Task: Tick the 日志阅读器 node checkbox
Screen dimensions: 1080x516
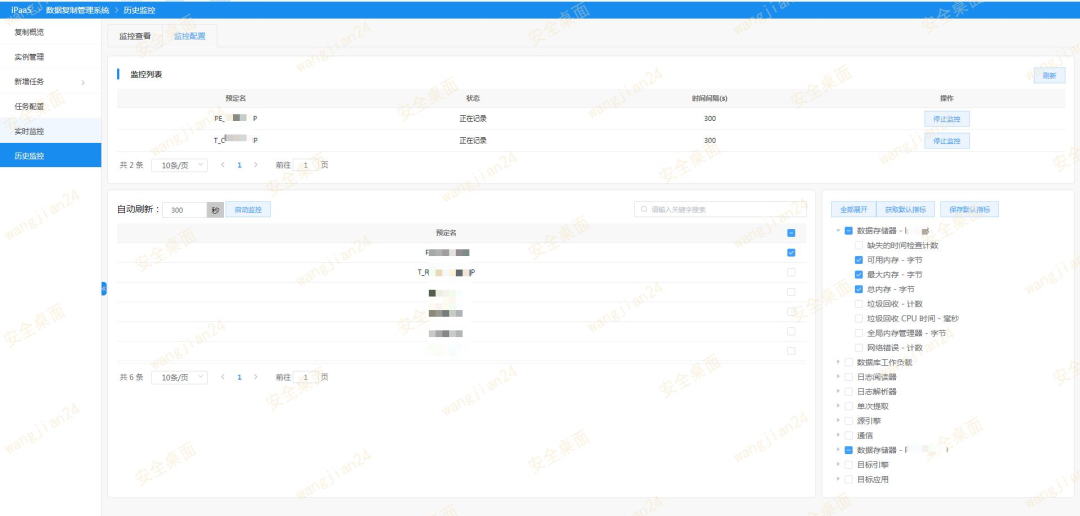Action: coord(849,377)
